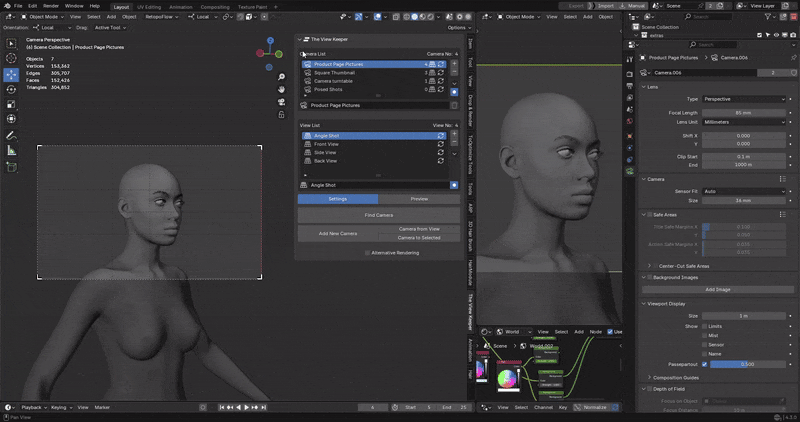Image resolution: width=800 pixels, height=422 pixels.
Task: Select the Cursor tool in left toolbar
Action: tap(11, 58)
